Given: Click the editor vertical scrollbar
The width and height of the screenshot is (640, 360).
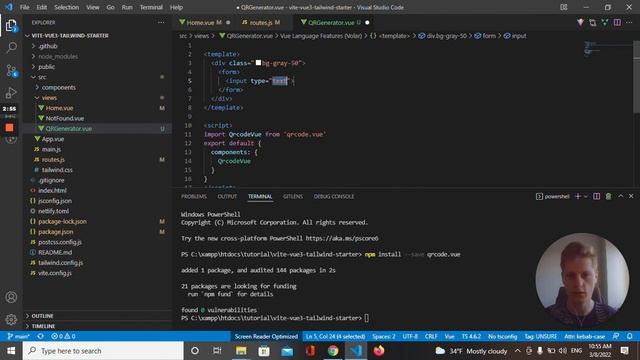Looking at the screenshot, I should tap(637, 77).
